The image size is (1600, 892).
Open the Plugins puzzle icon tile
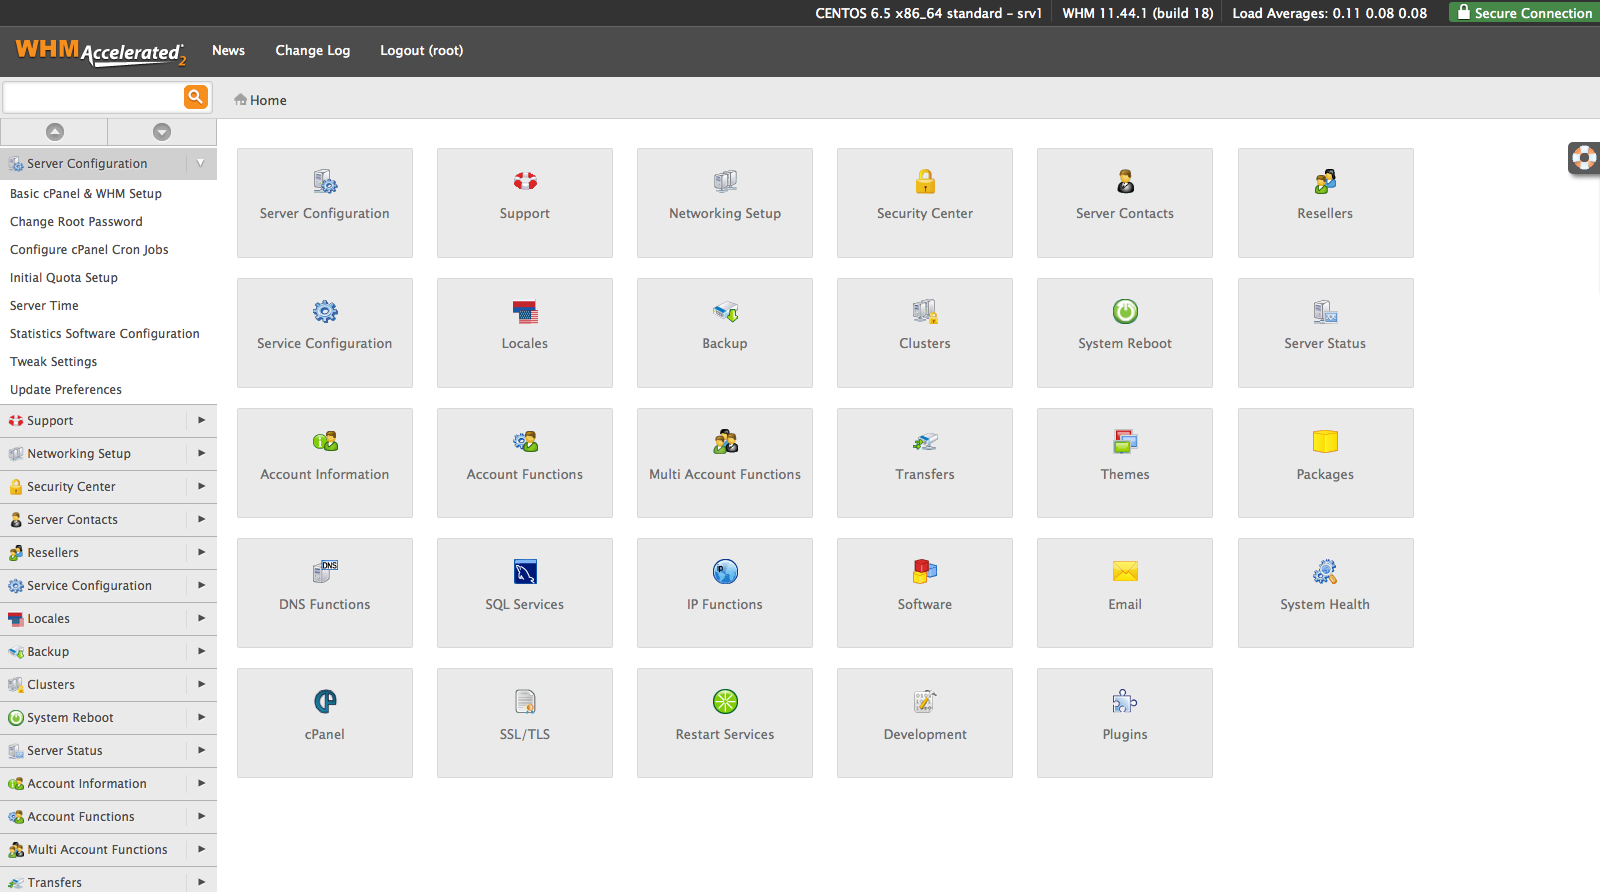[1125, 702]
